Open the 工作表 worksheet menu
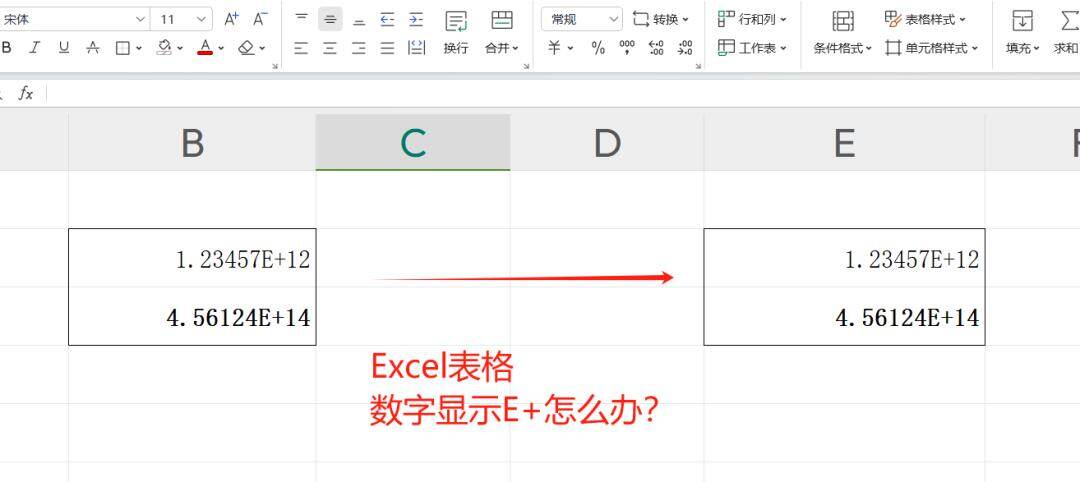The width and height of the screenshot is (1080, 482). [x=752, y=48]
